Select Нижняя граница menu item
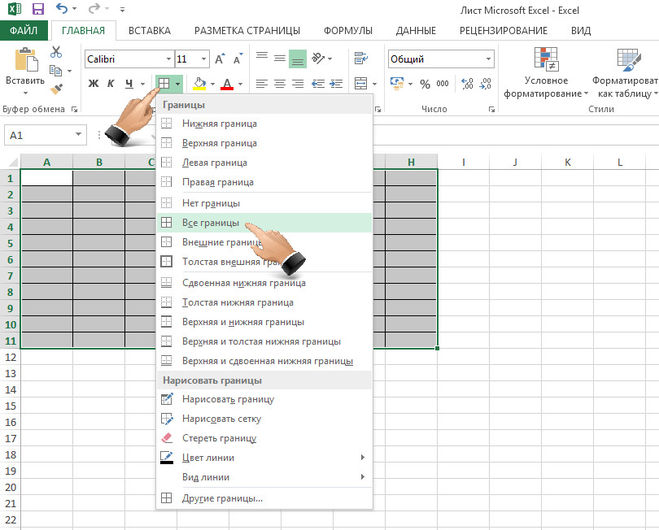Image resolution: width=659 pixels, height=530 pixels. [x=264, y=124]
